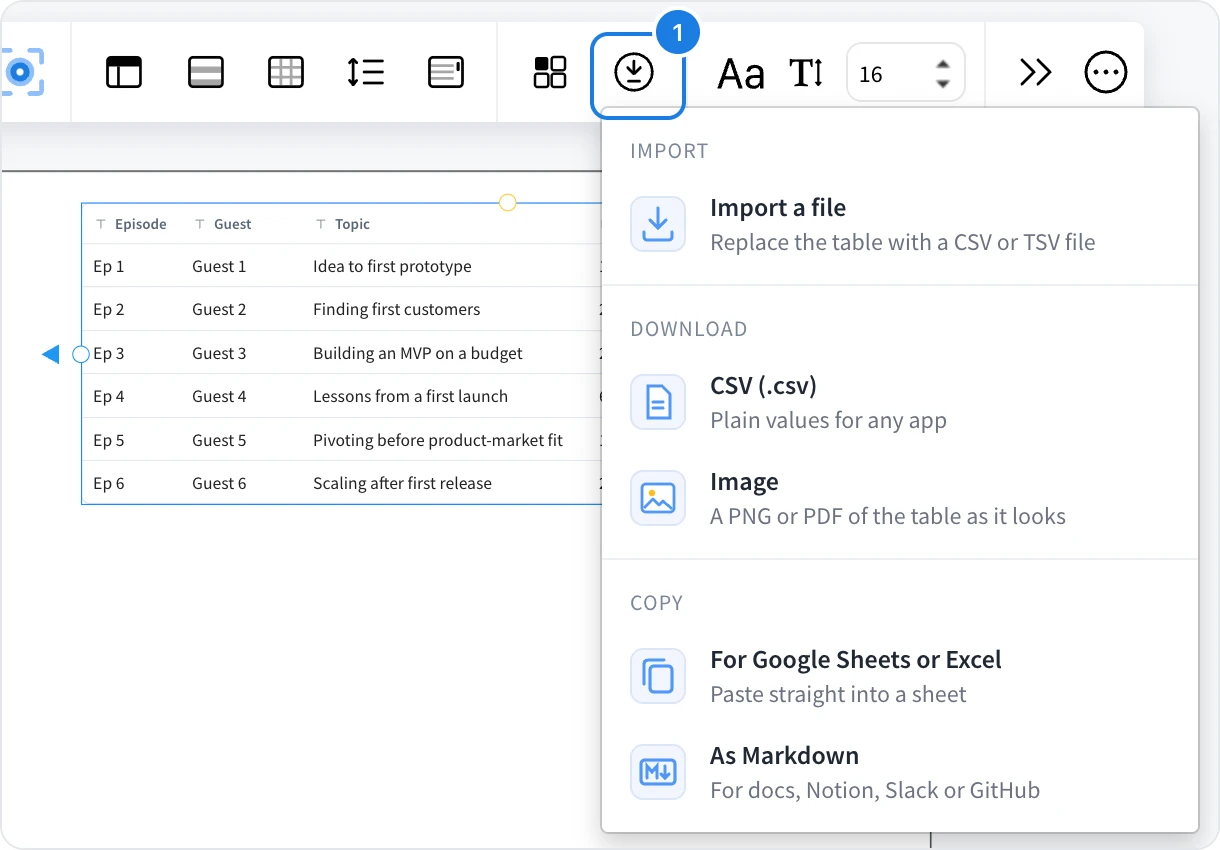The width and height of the screenshot is (1220, 850).
Task: Decrease font size with down stepper arrow
Action: pos(943,83)
